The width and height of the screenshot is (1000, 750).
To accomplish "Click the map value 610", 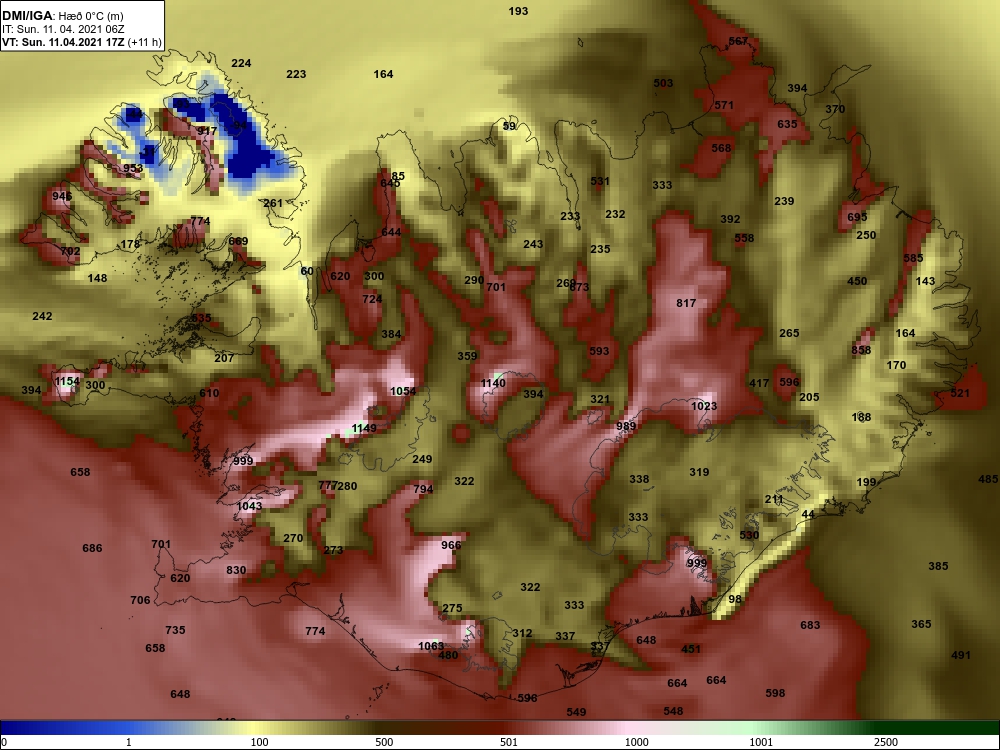I will coord(209,393).
